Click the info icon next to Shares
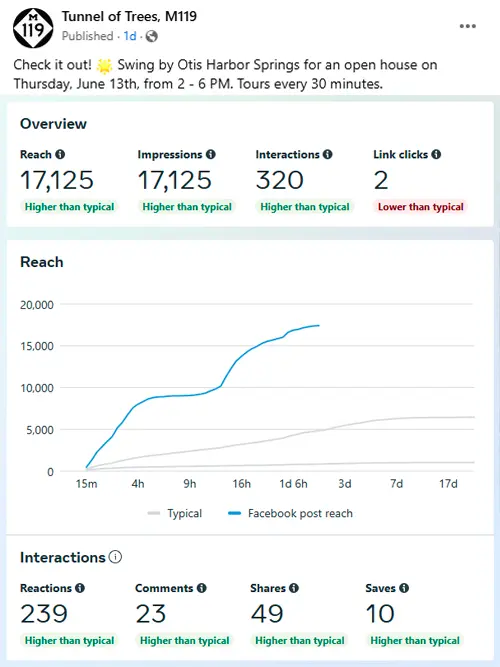Image resolution: width=500 pixels, height=667 pixels. point(294,588)
